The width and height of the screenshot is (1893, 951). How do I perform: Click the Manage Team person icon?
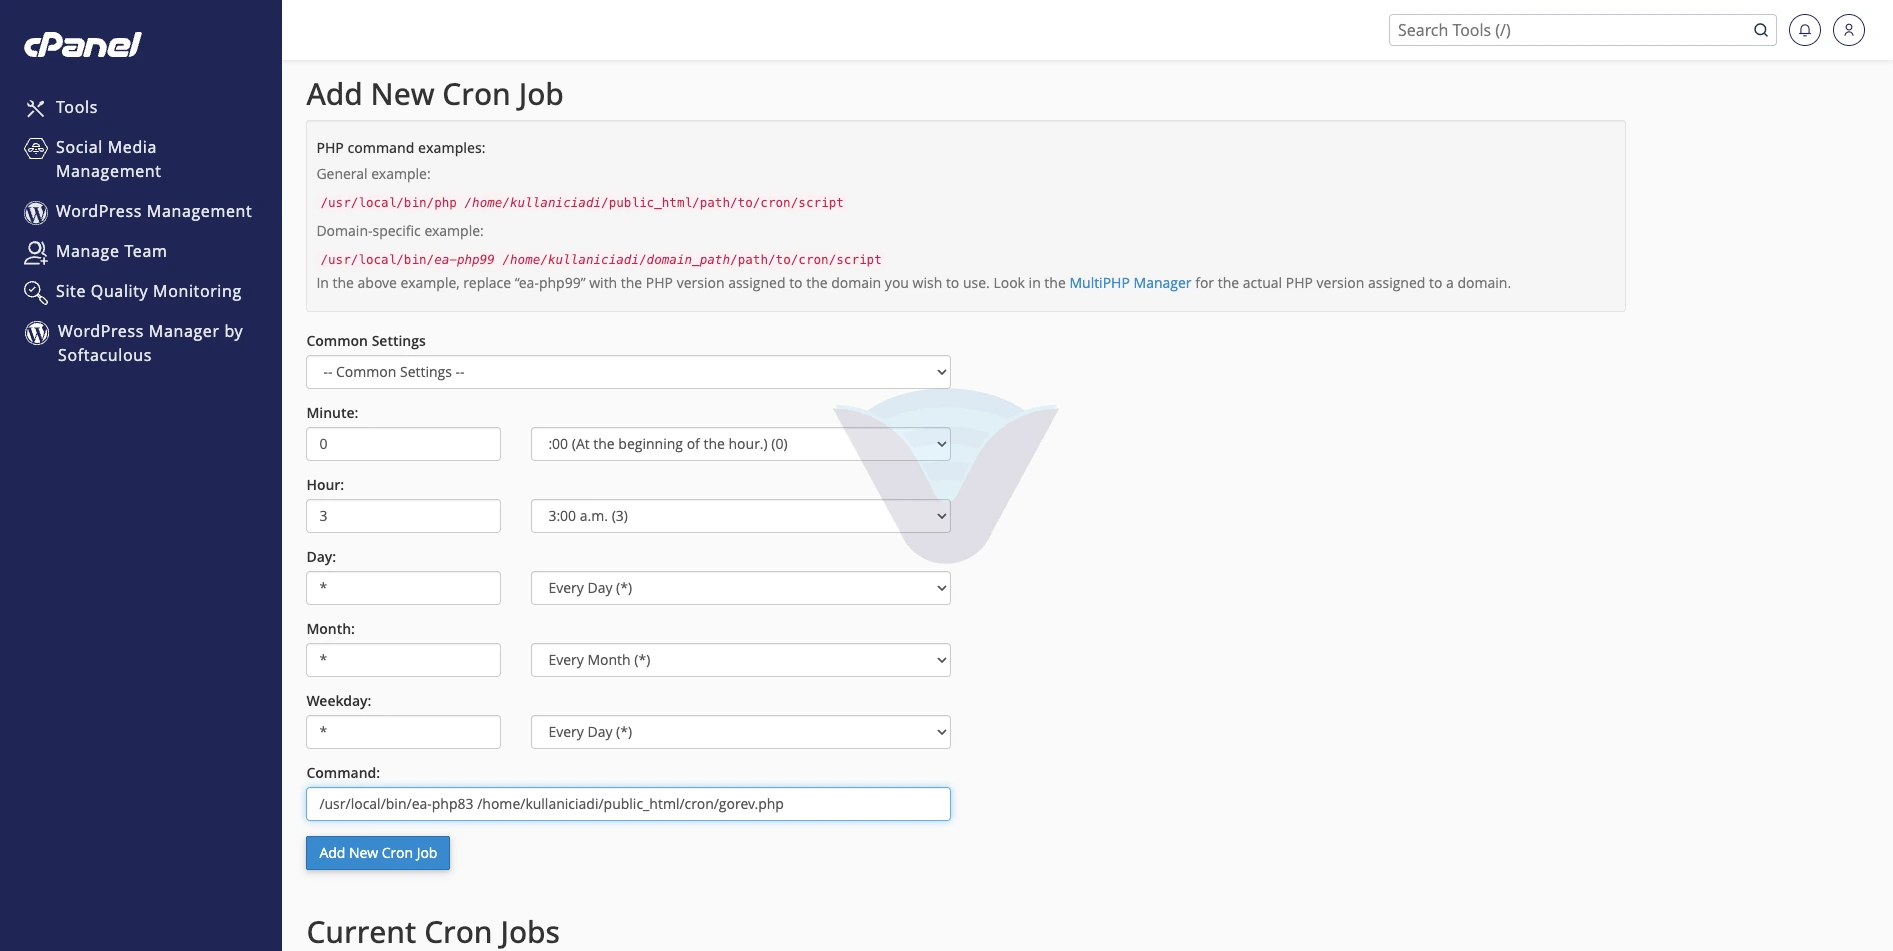click(x=36, y=252)
